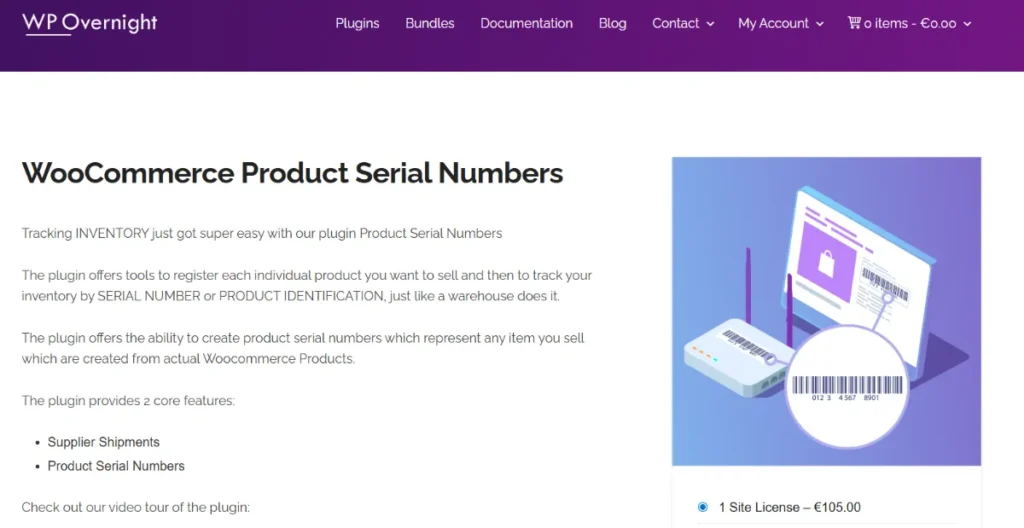Click the "Product Serial Numbers" bullet item
The image size is (1024, 528).
pyautogui.click(x=116, y=466)
